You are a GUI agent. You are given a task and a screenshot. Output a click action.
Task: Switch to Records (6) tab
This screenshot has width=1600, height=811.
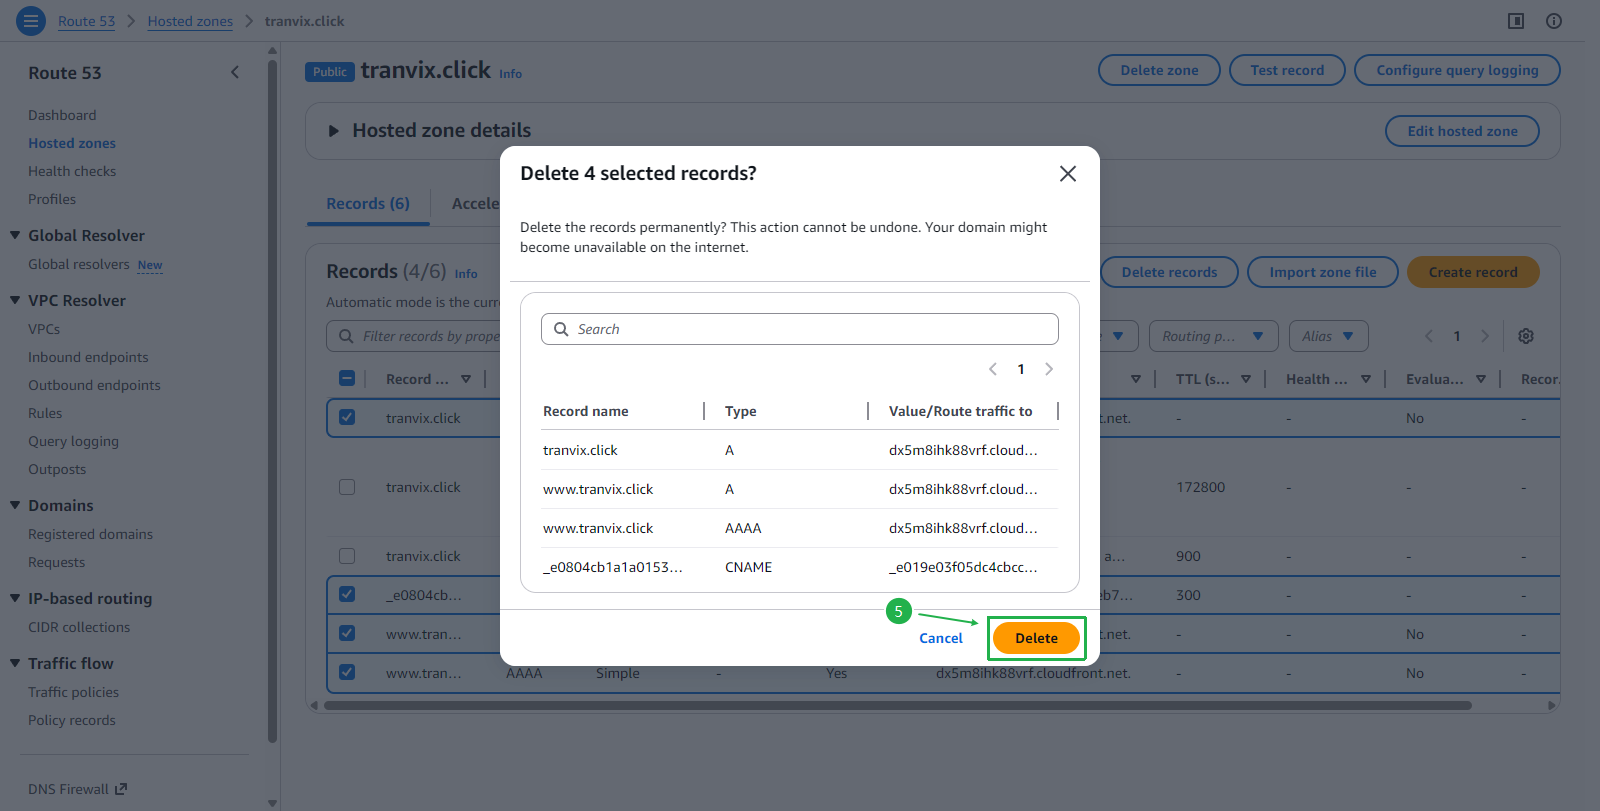[368, 204]
